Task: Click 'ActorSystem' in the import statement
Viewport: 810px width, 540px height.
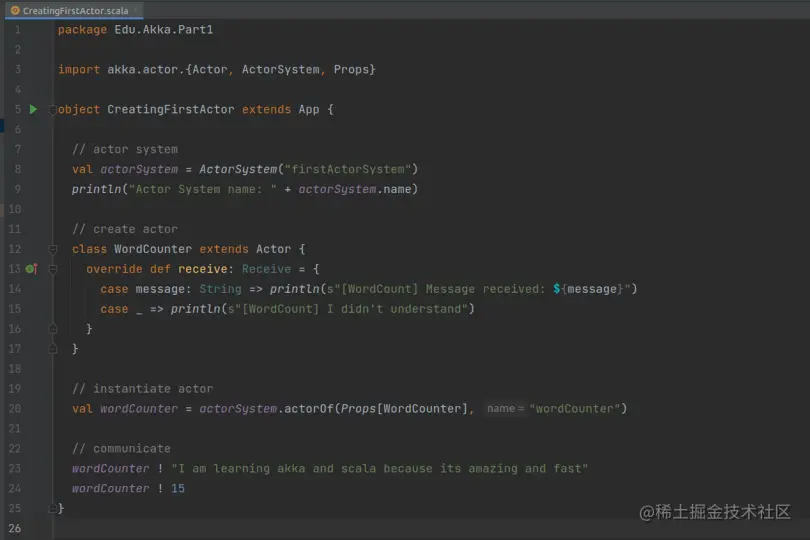Action: pyautogui.click(x=281, y=70)
